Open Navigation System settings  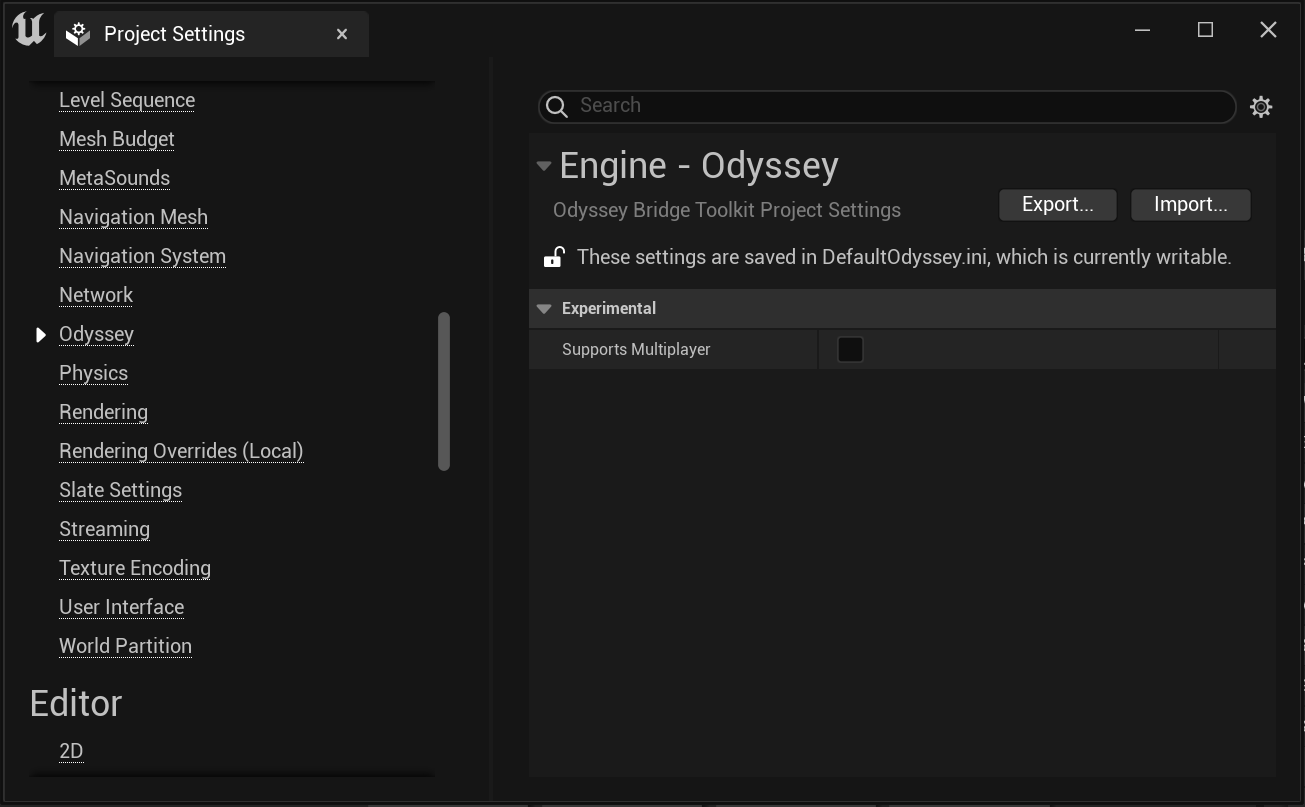coord(142,256)
